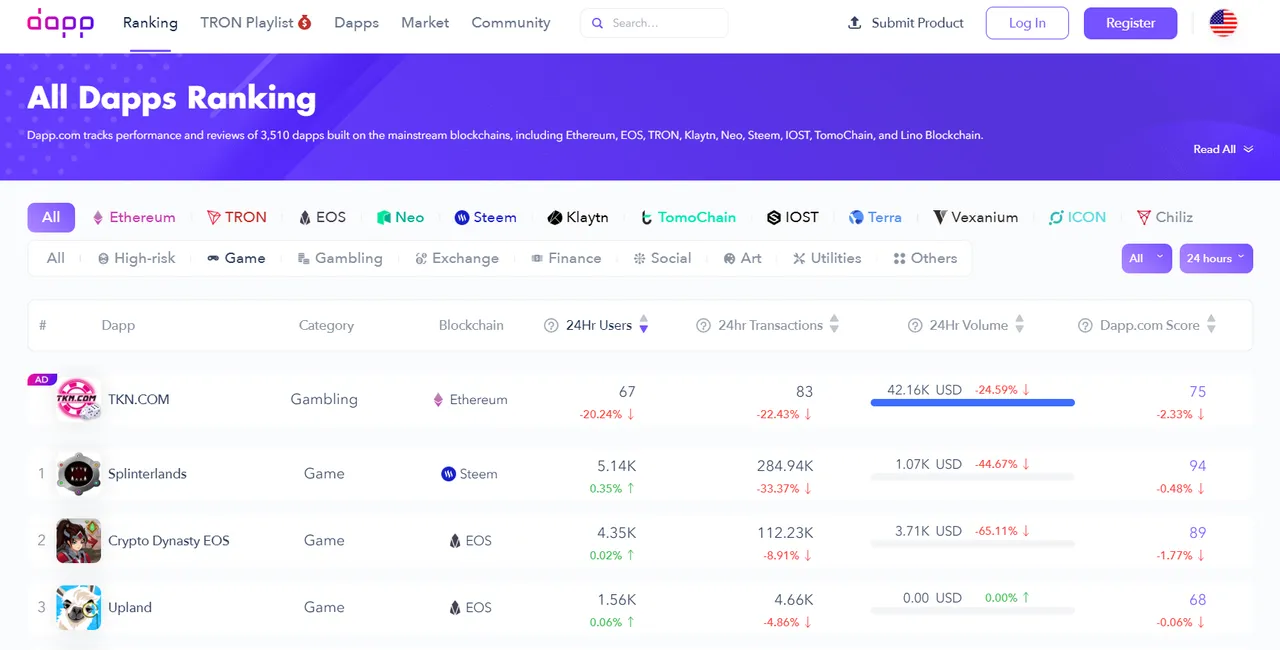Open the US flag language selector
The image size is (1280, 650).
pyautogui.click(x=1223, y=23)
